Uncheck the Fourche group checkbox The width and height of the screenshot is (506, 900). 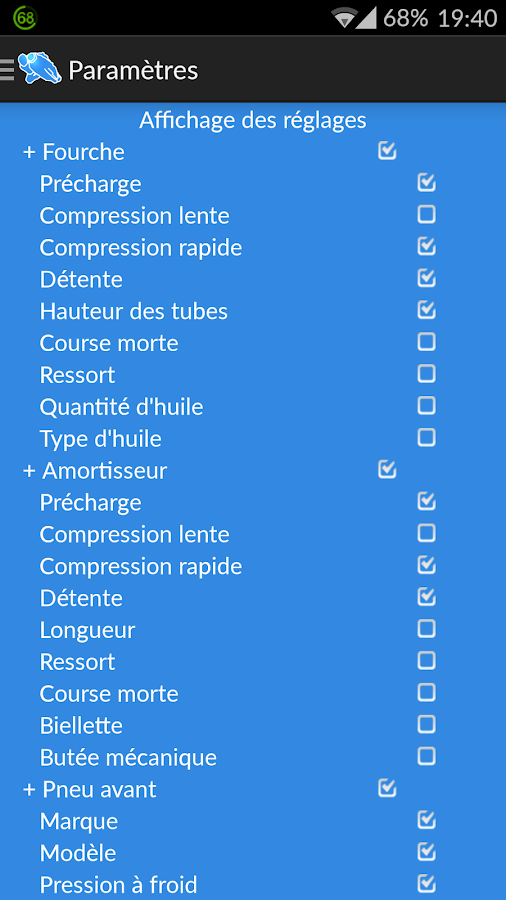coord(387,151)
